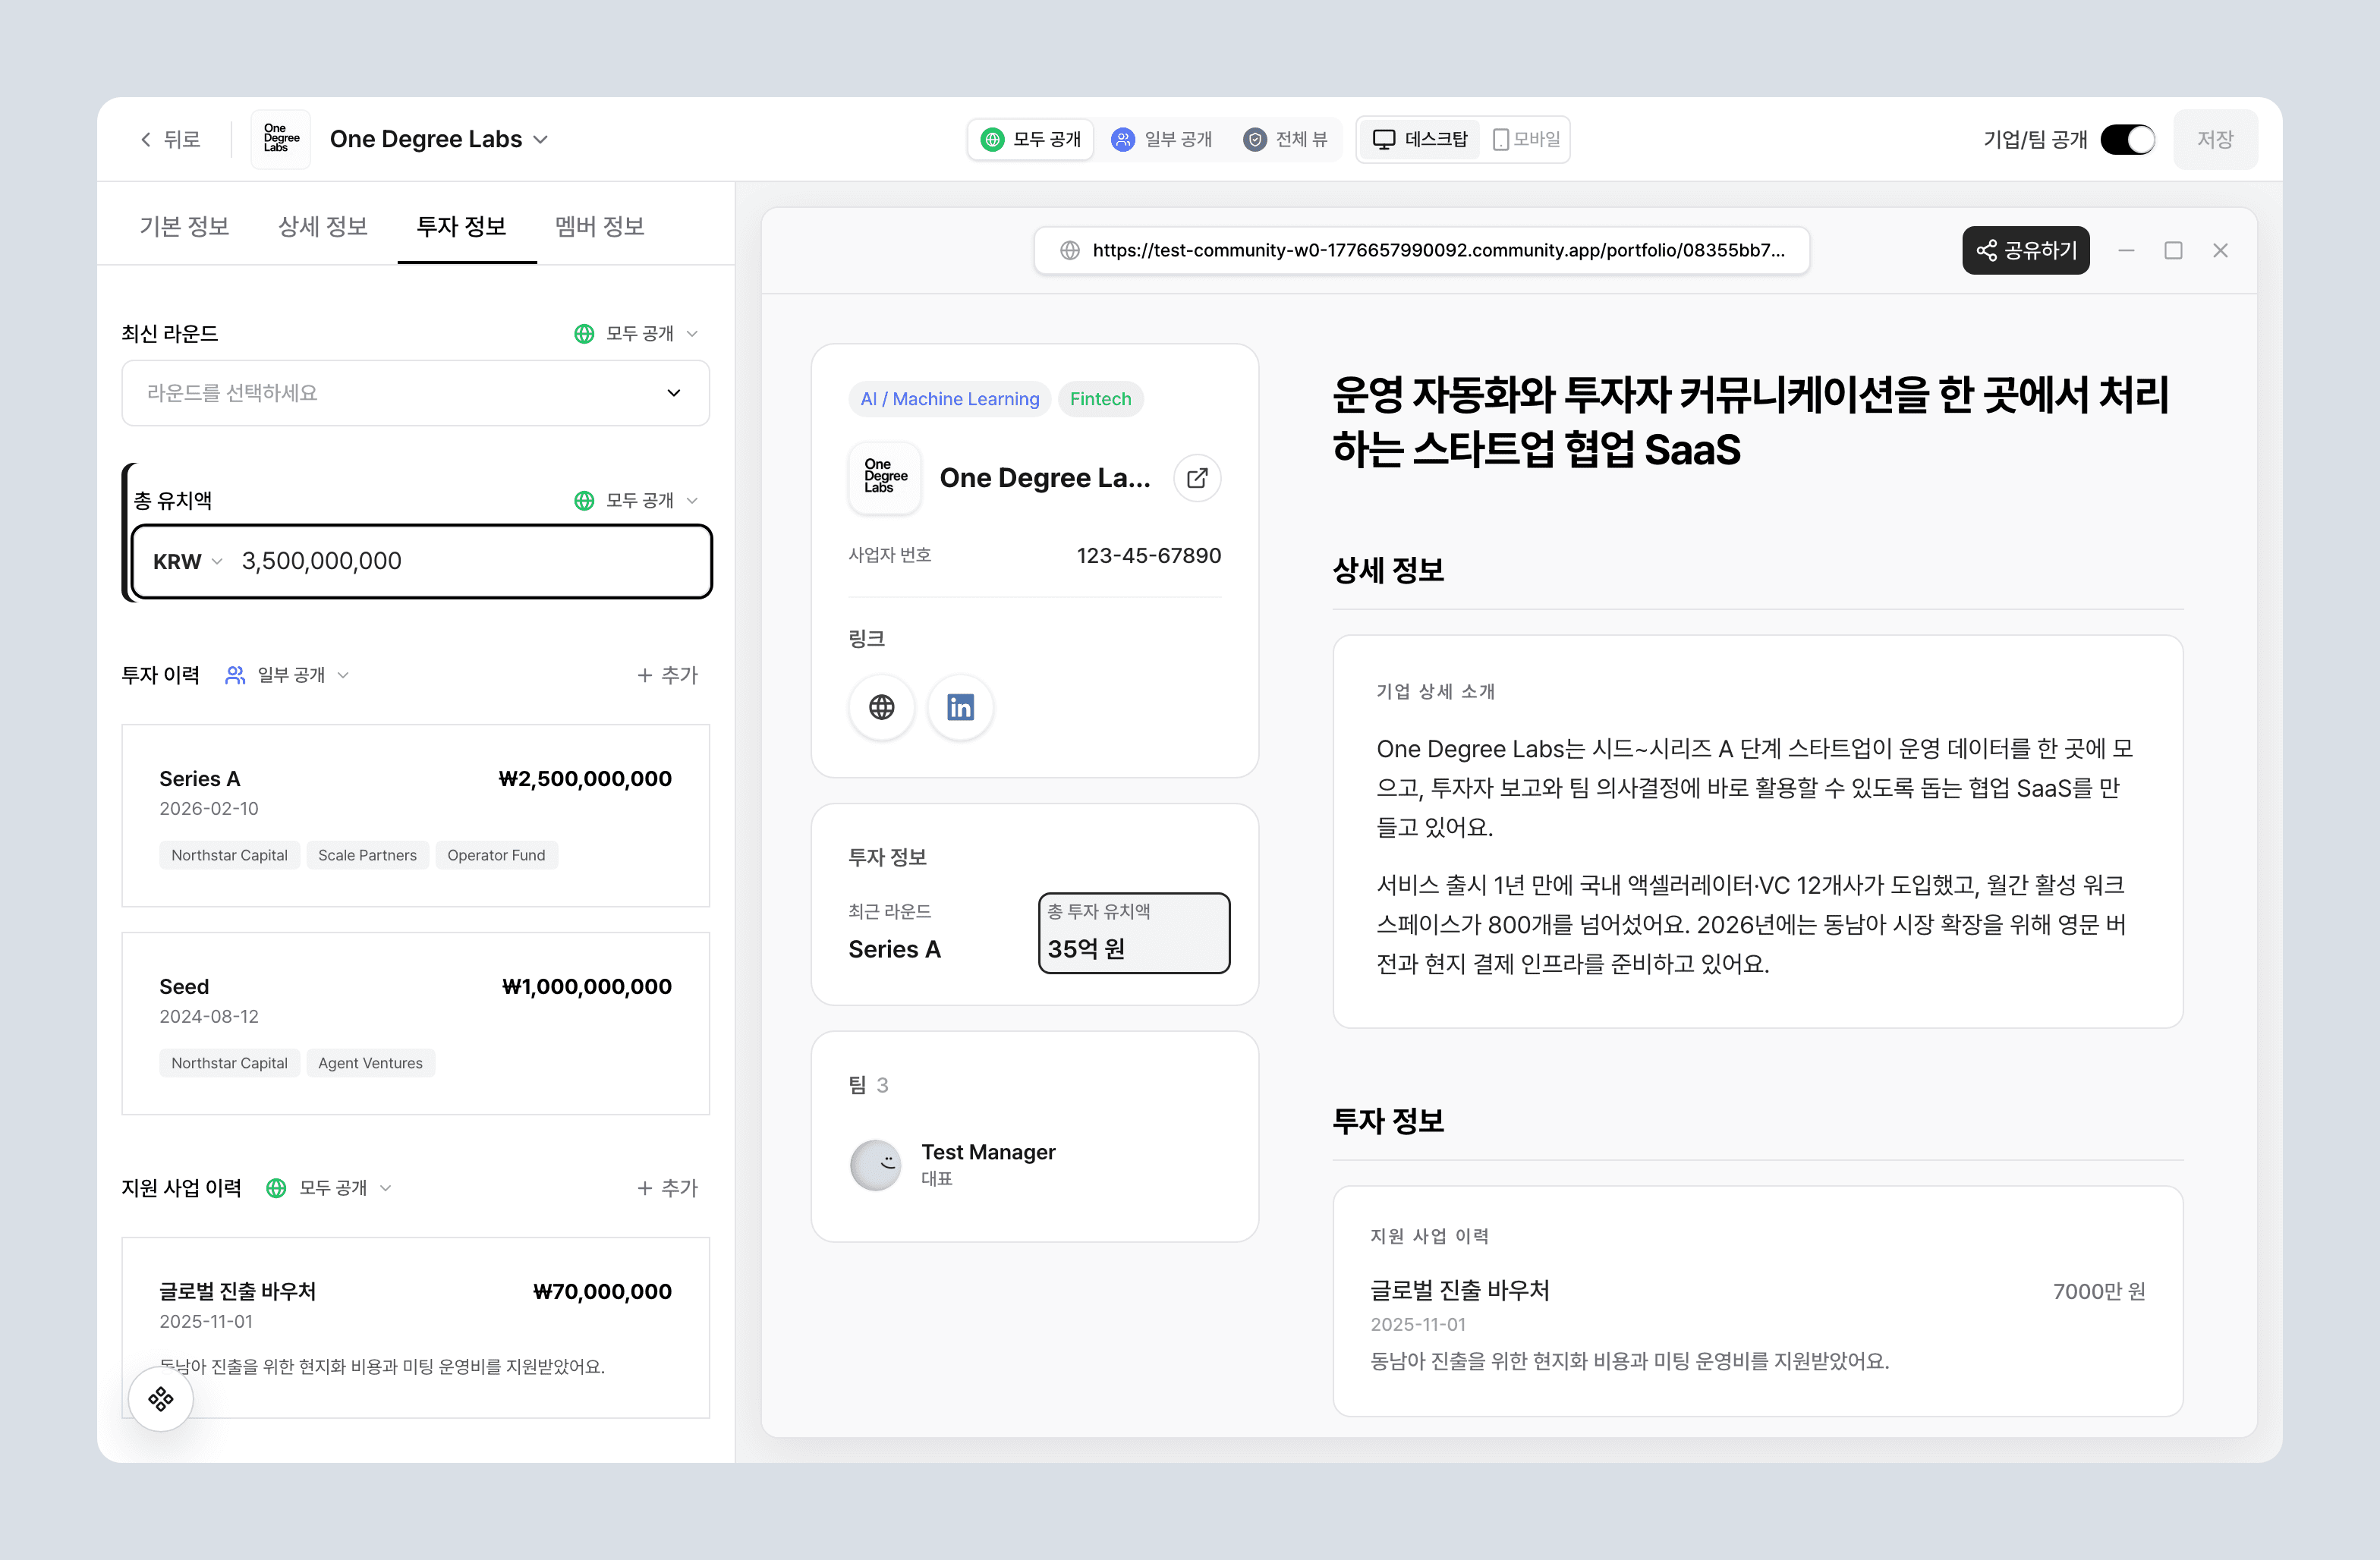
Task: Switch preview to 데스크탑
Action: point(1419,139)
